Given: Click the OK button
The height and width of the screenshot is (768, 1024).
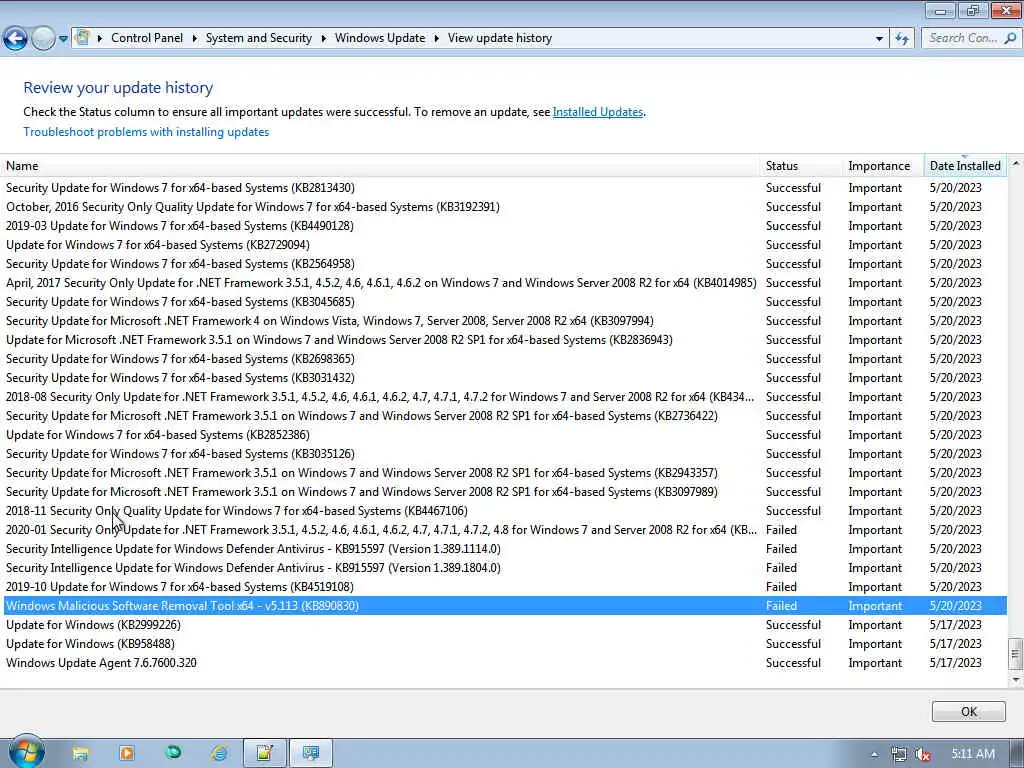Looking at the screenshot, I should click(x=968, y=711).
